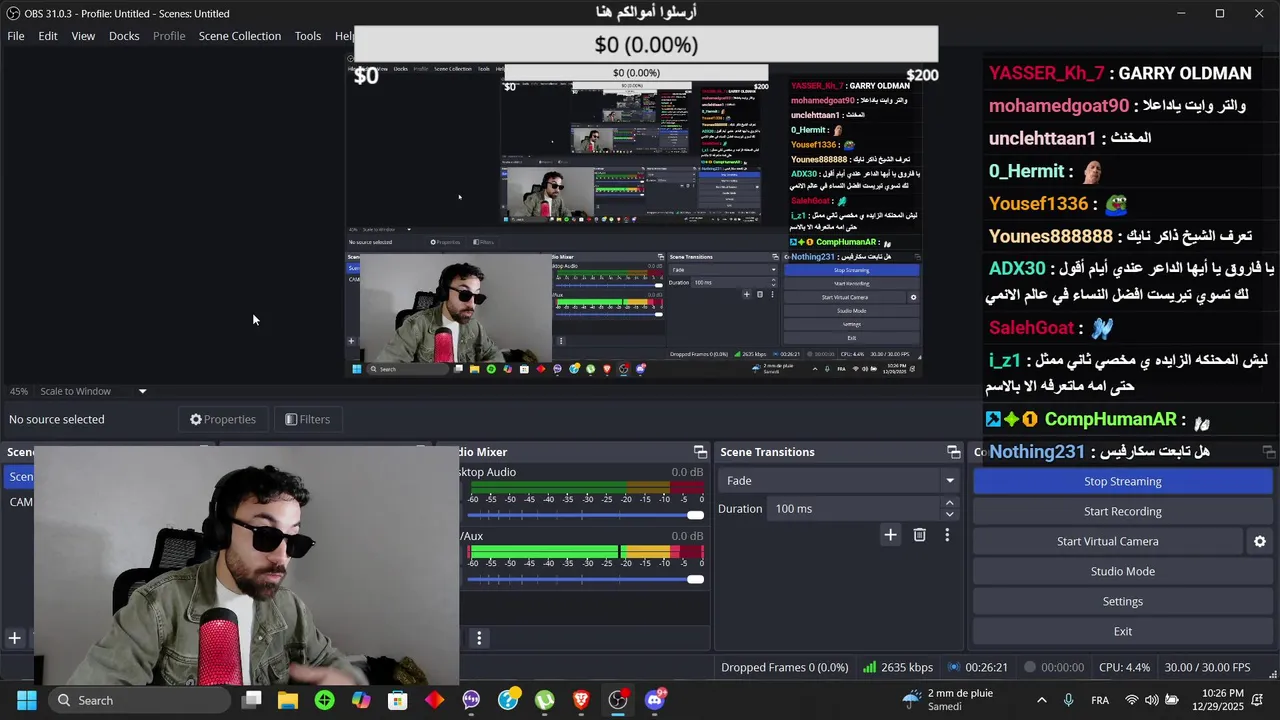Open the Docks menu
The height and width of the screenshot is (720, 1280).
124,36
